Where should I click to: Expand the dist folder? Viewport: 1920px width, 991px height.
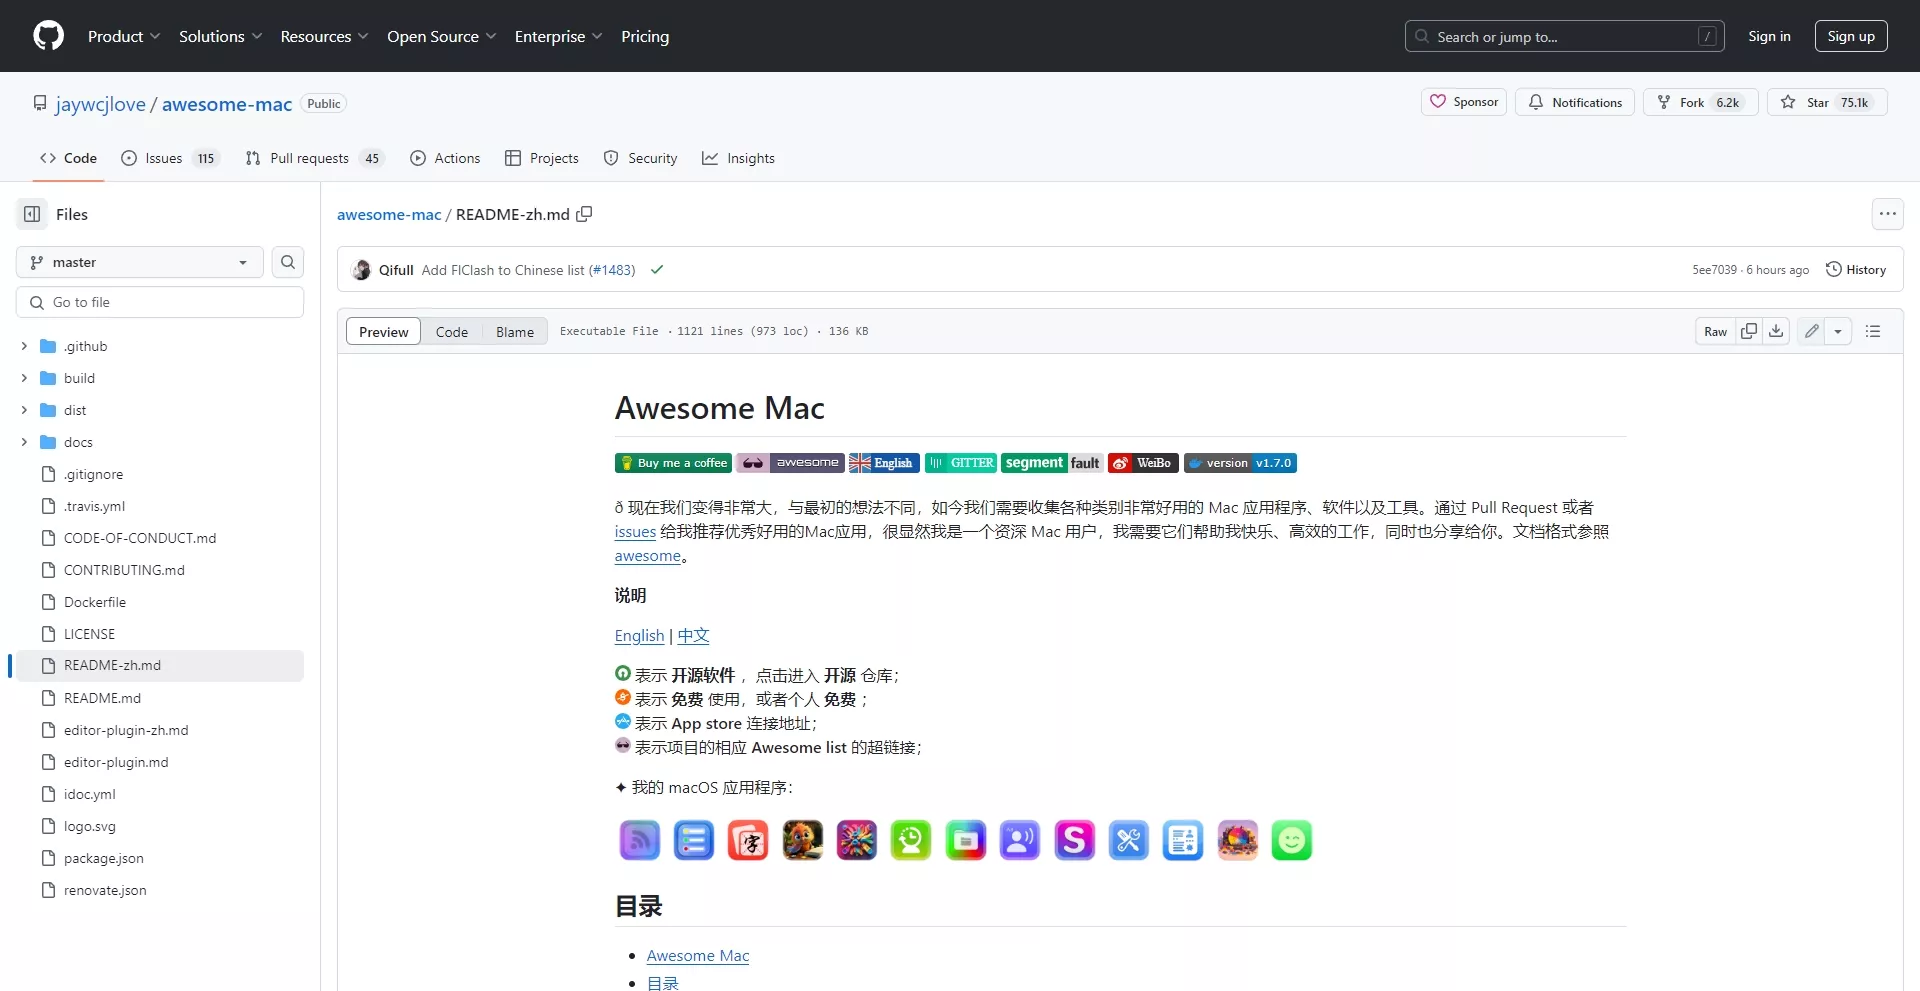click(24, 410)
